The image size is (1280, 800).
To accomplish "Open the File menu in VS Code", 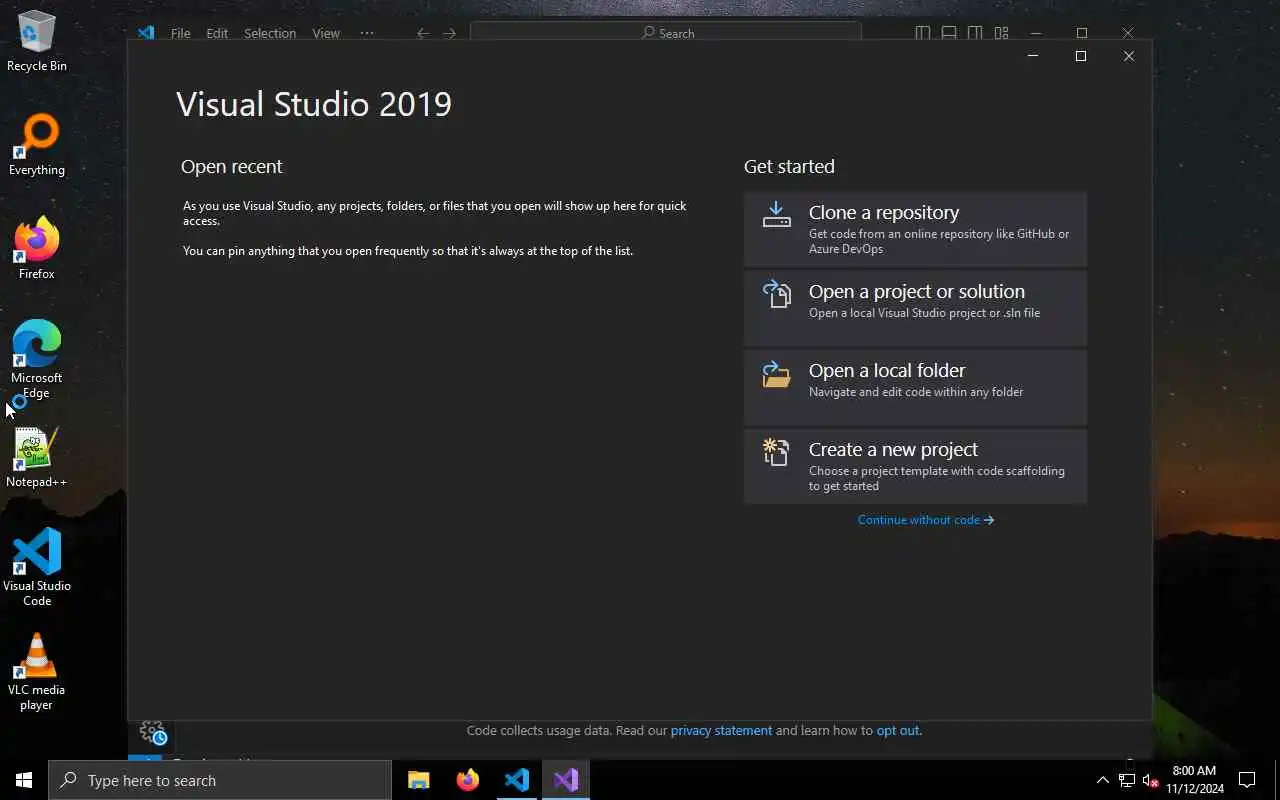I will pos(180,33).
